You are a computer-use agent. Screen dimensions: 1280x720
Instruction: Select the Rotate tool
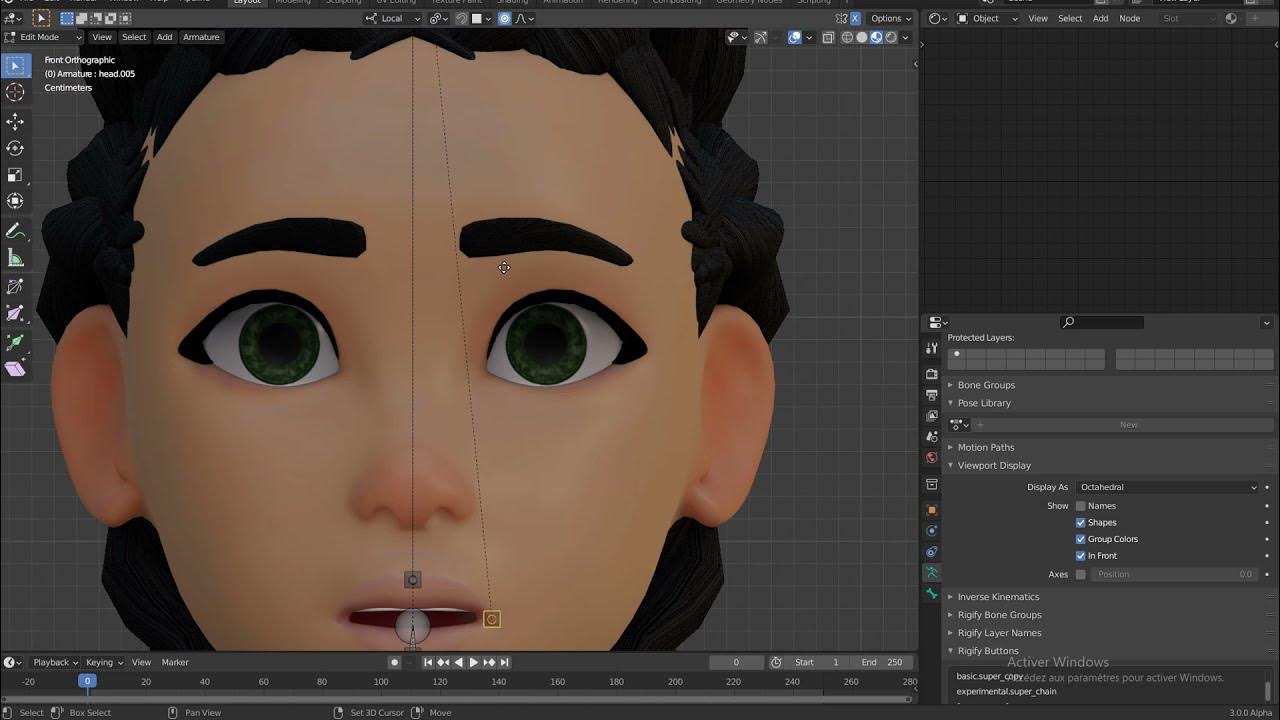pos(15,148)
